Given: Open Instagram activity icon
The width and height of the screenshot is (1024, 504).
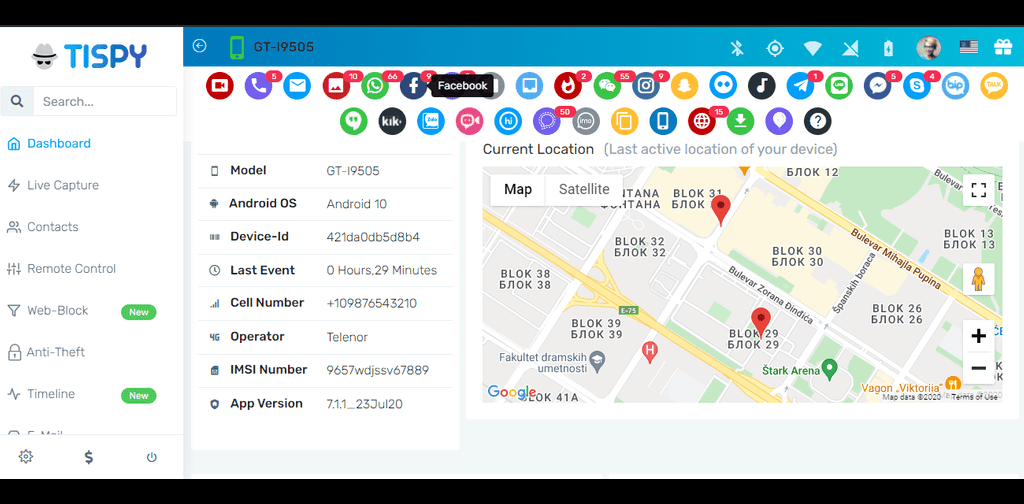Looking at the screenshot, I should click(646, 86).
